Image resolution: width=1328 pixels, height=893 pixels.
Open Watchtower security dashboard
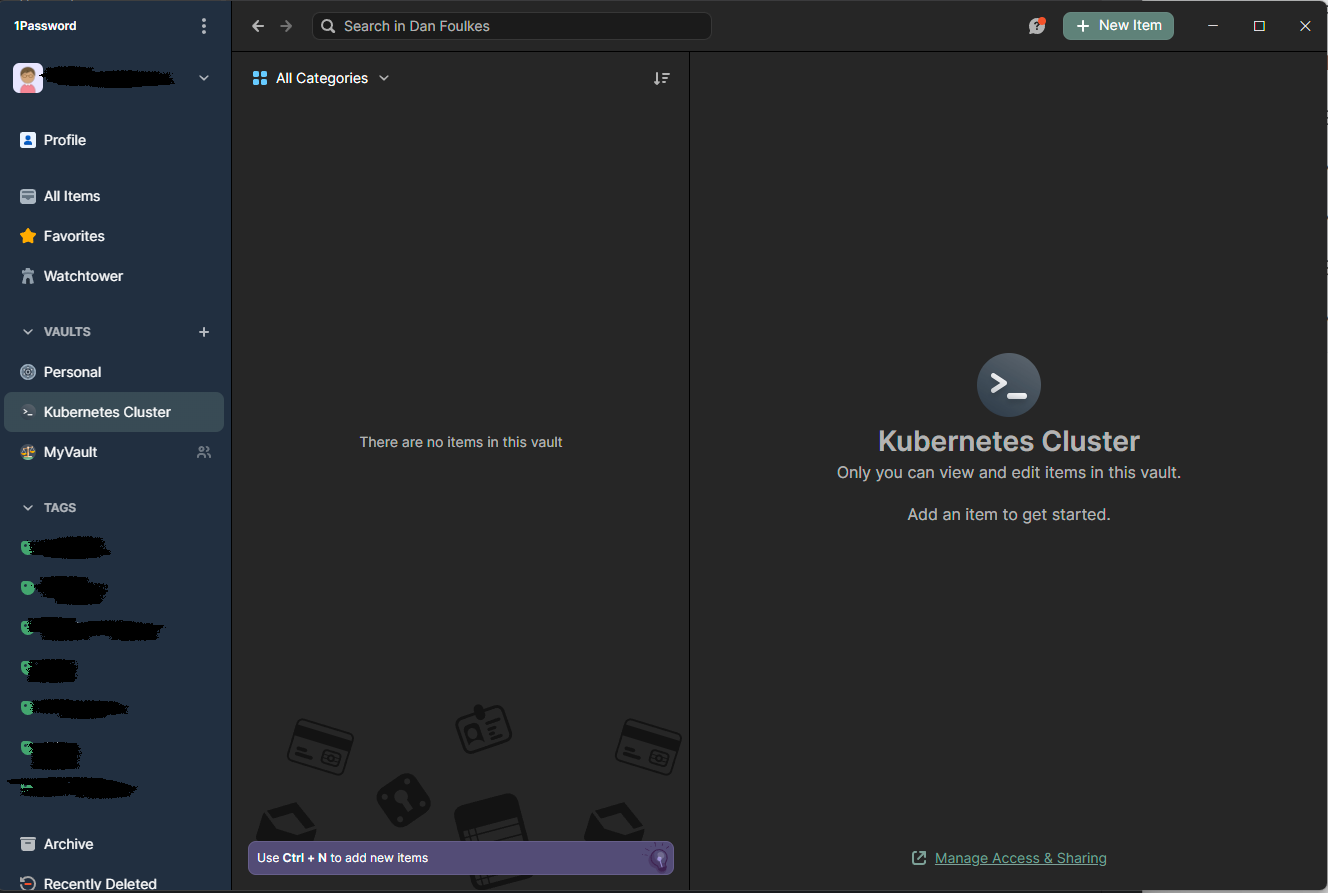(x=82, y=276)
